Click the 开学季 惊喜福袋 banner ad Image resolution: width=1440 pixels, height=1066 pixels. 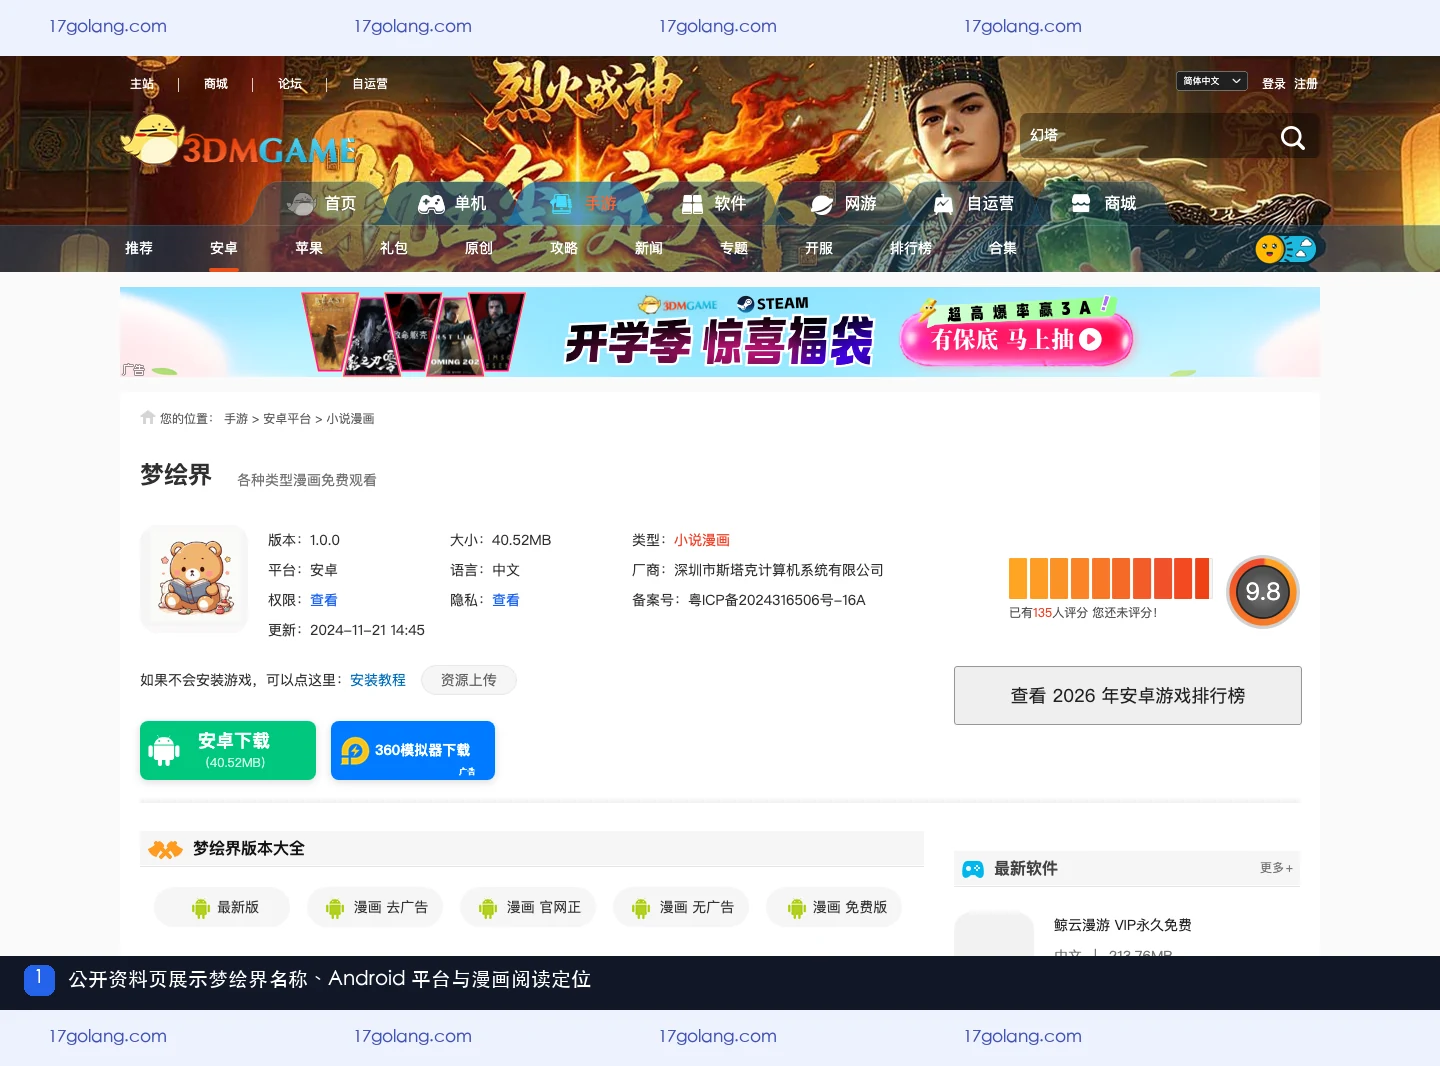pos(720,332)
